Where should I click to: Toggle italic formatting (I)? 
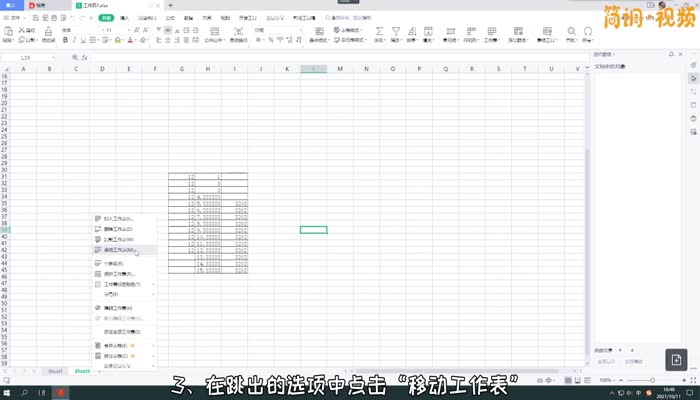74,40
